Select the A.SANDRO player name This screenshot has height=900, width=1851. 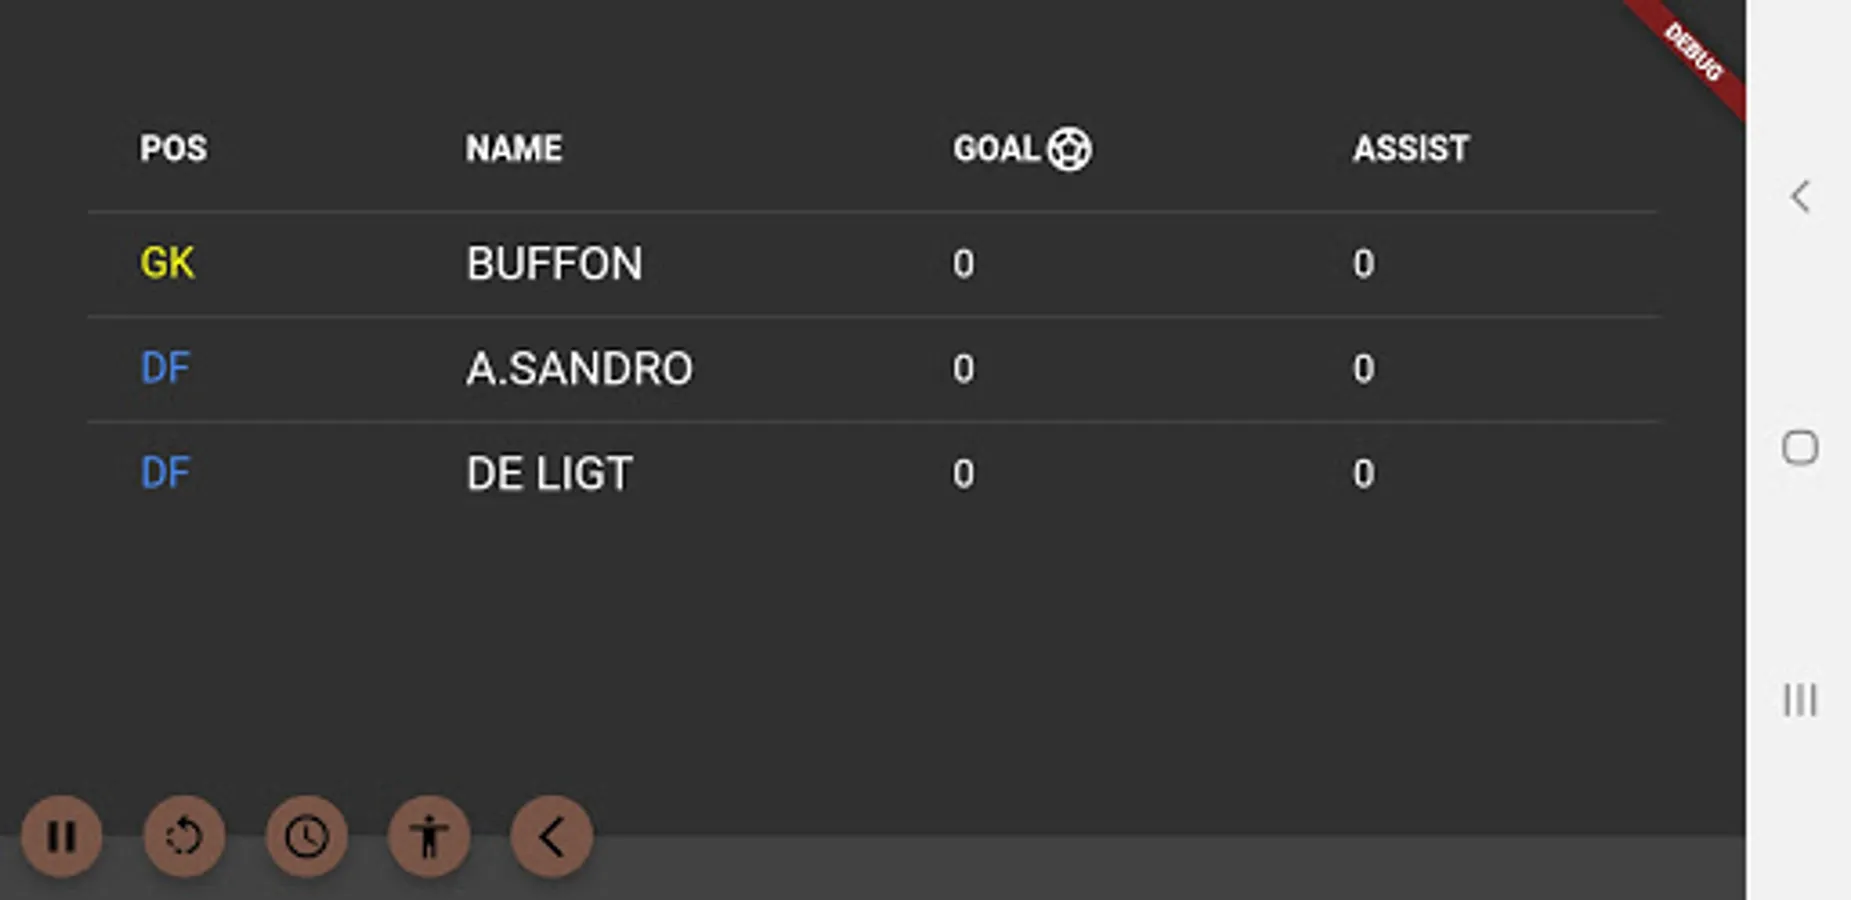pyautogui.click(x=579, y=369)
